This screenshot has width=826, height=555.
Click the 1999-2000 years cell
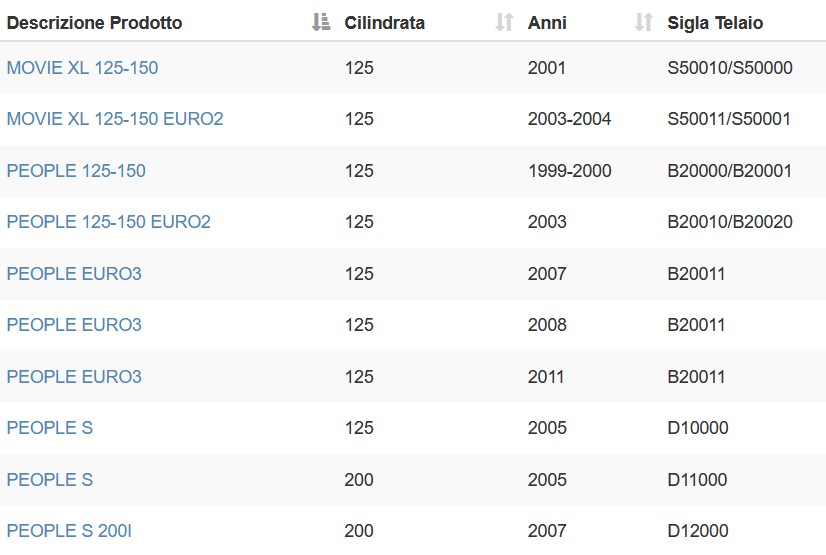click(569, 171)
